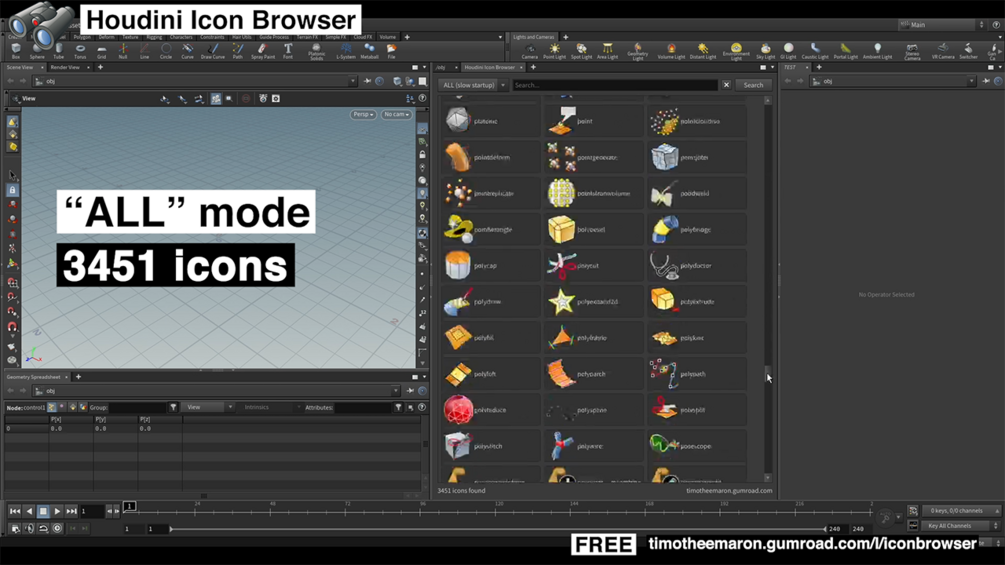This screenshot has height=565, width=1005.
Task: Add a Sky Light from shelf
Action: tap(765, 51)
